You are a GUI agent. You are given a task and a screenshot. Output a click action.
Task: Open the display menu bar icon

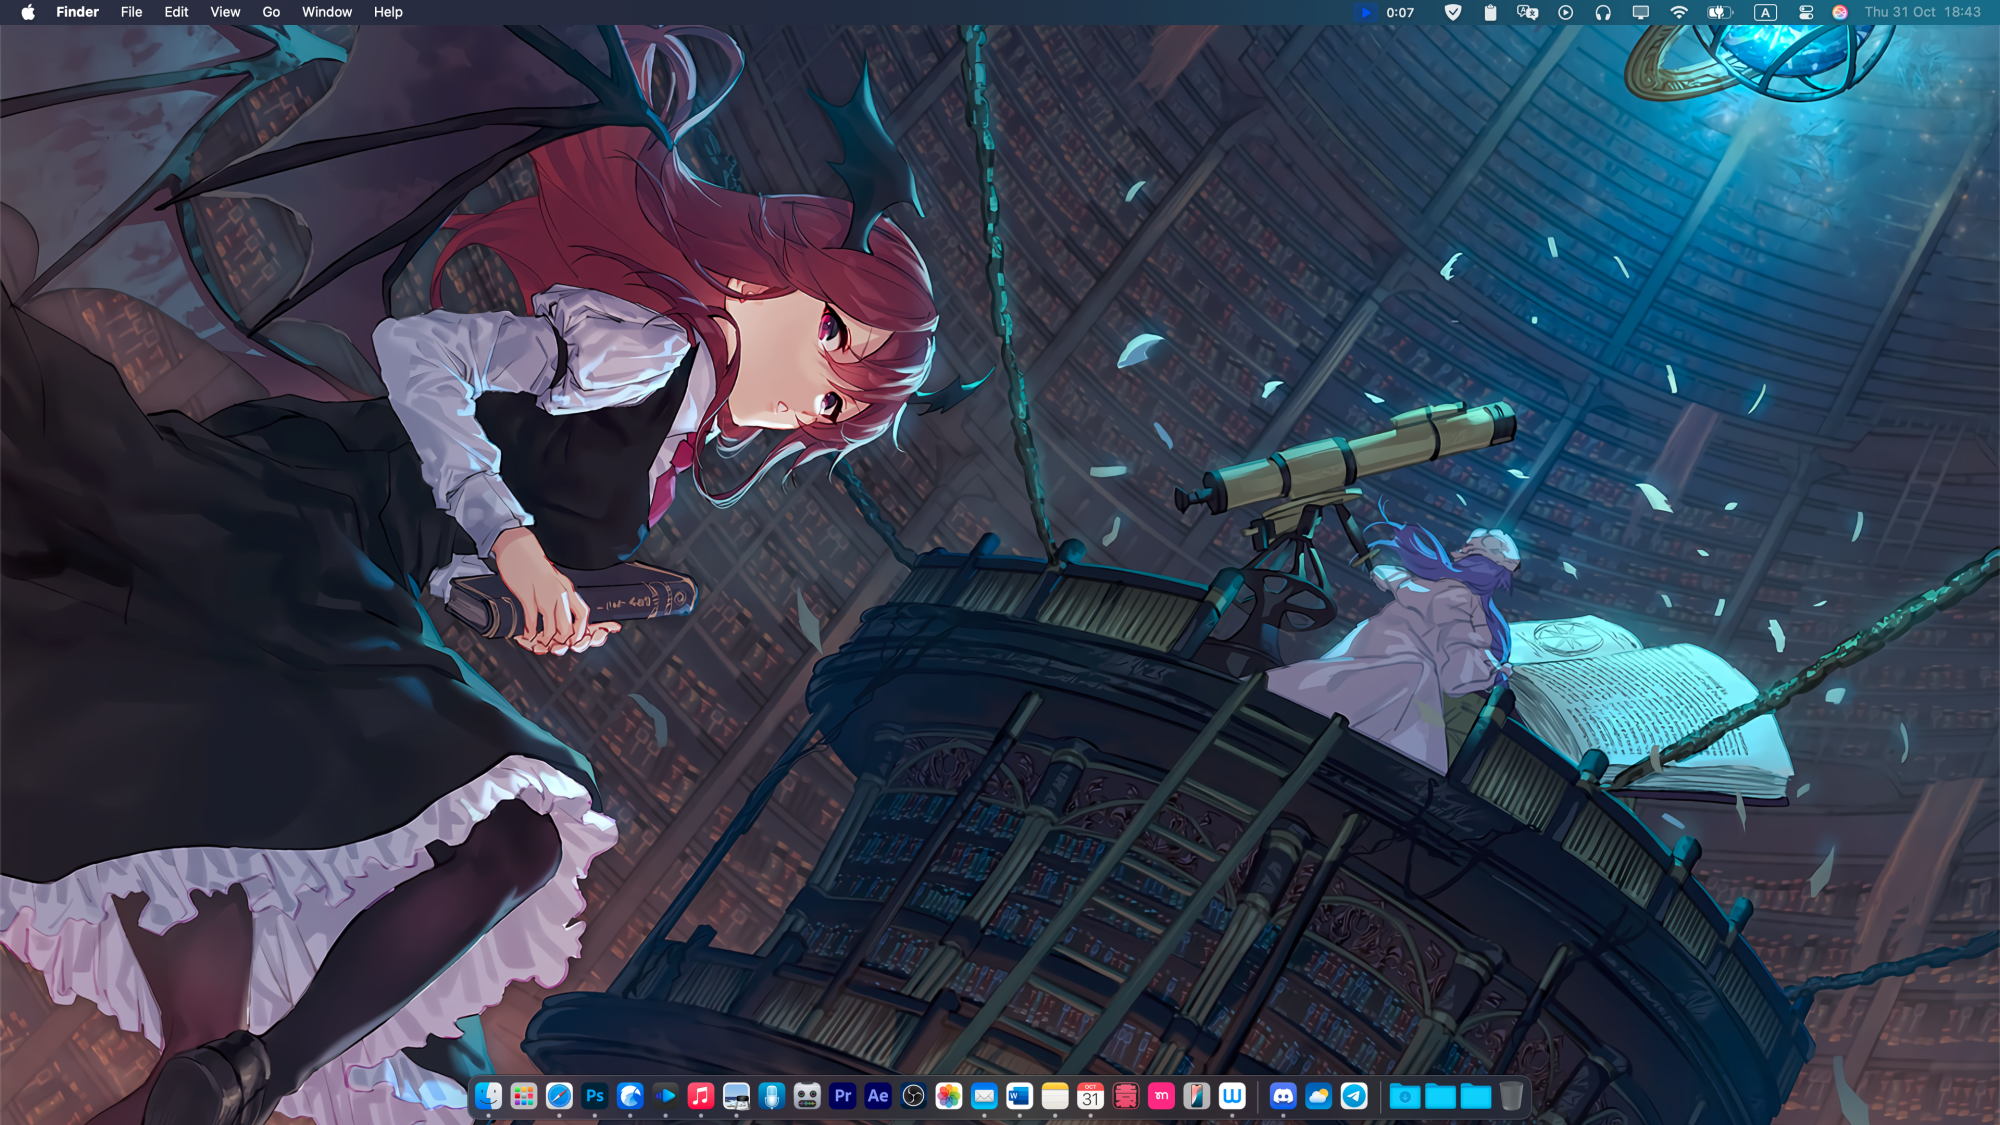1641,12
